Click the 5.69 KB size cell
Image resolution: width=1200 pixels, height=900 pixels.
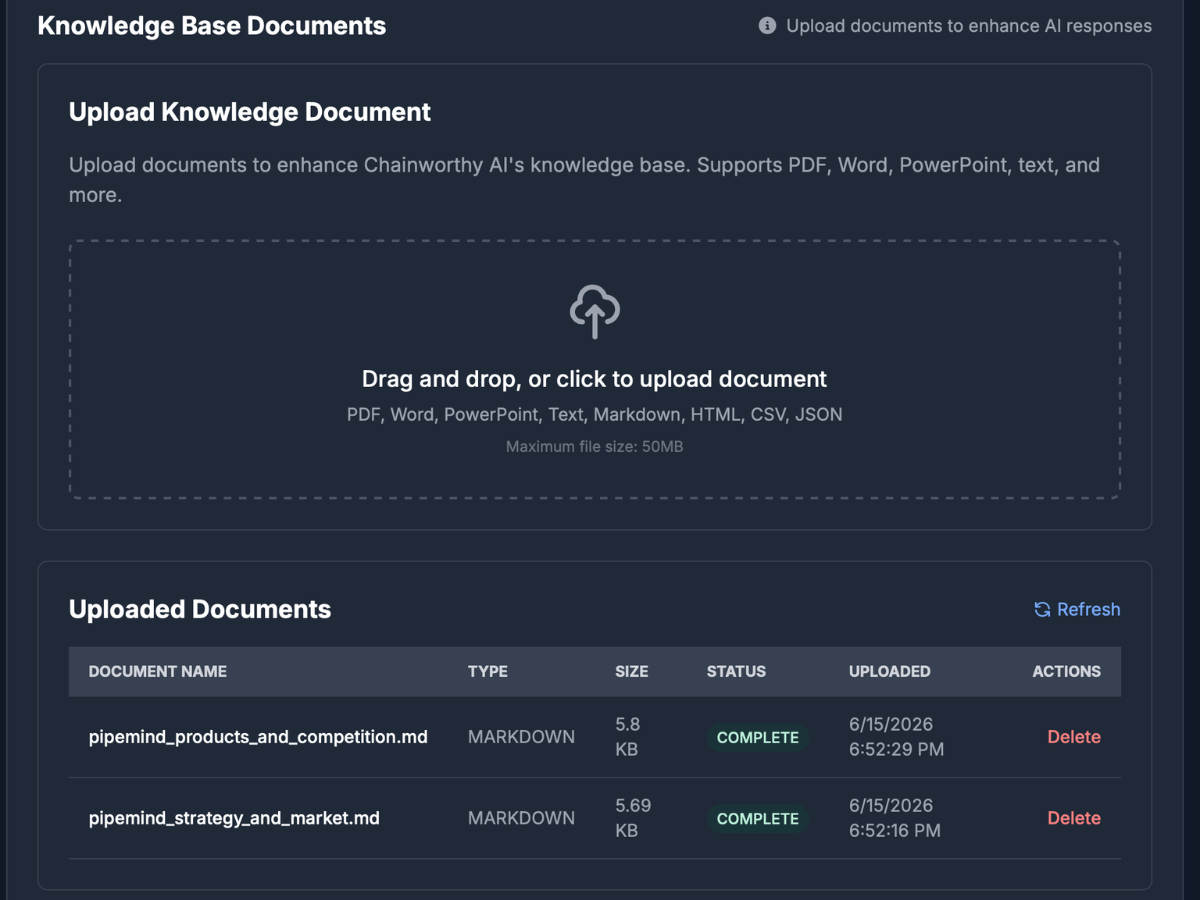click(x=632, y=818)
